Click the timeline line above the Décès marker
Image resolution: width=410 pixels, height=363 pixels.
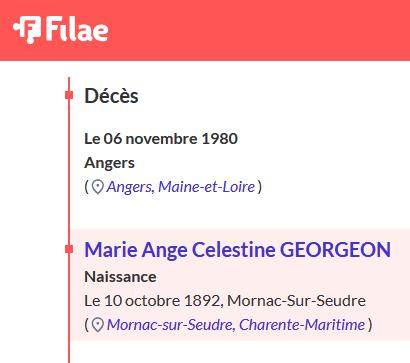coord(69,84)
